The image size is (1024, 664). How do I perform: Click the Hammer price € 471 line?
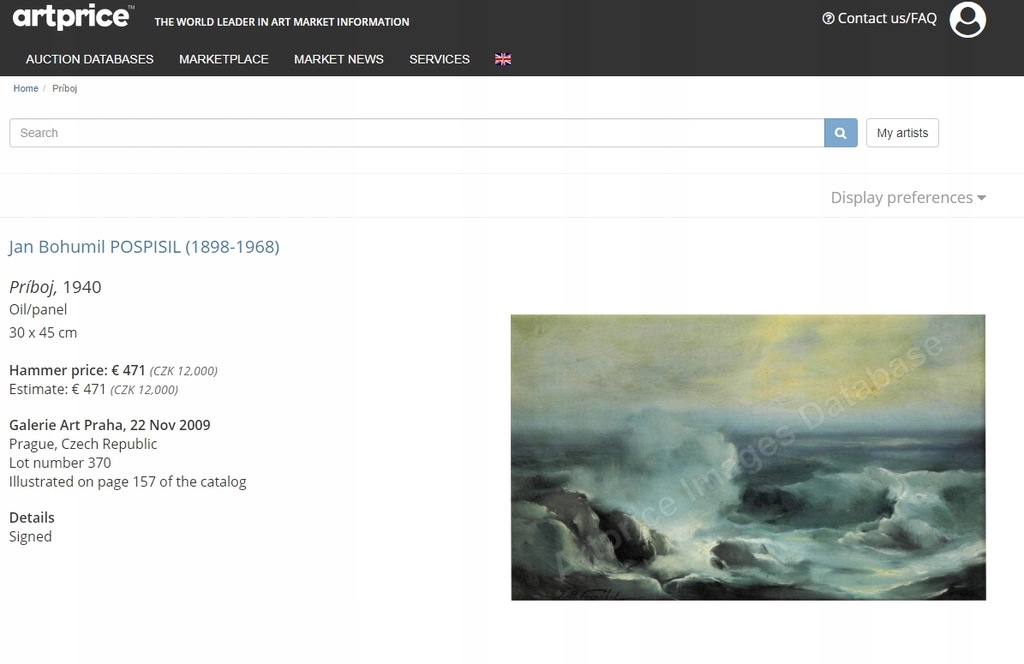[x=113, y=370]
